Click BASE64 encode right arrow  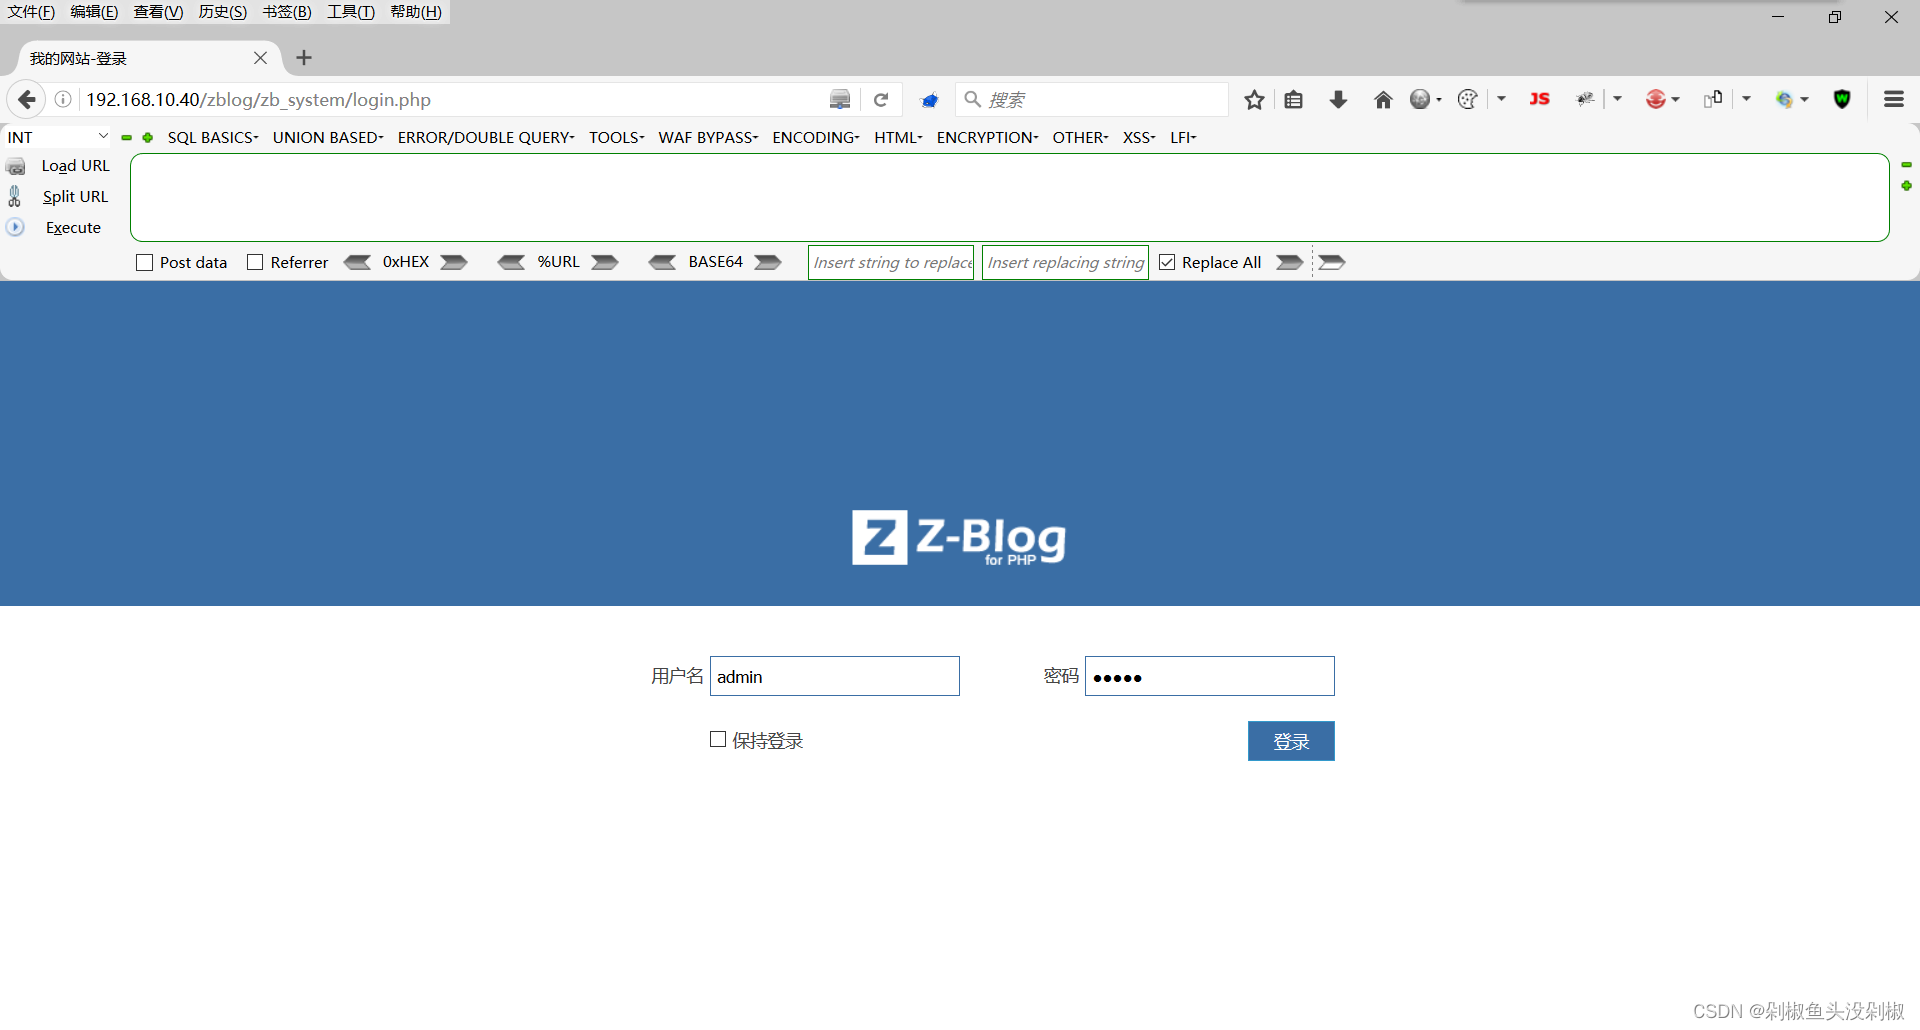pyautogui.click(x=768, y=262)
